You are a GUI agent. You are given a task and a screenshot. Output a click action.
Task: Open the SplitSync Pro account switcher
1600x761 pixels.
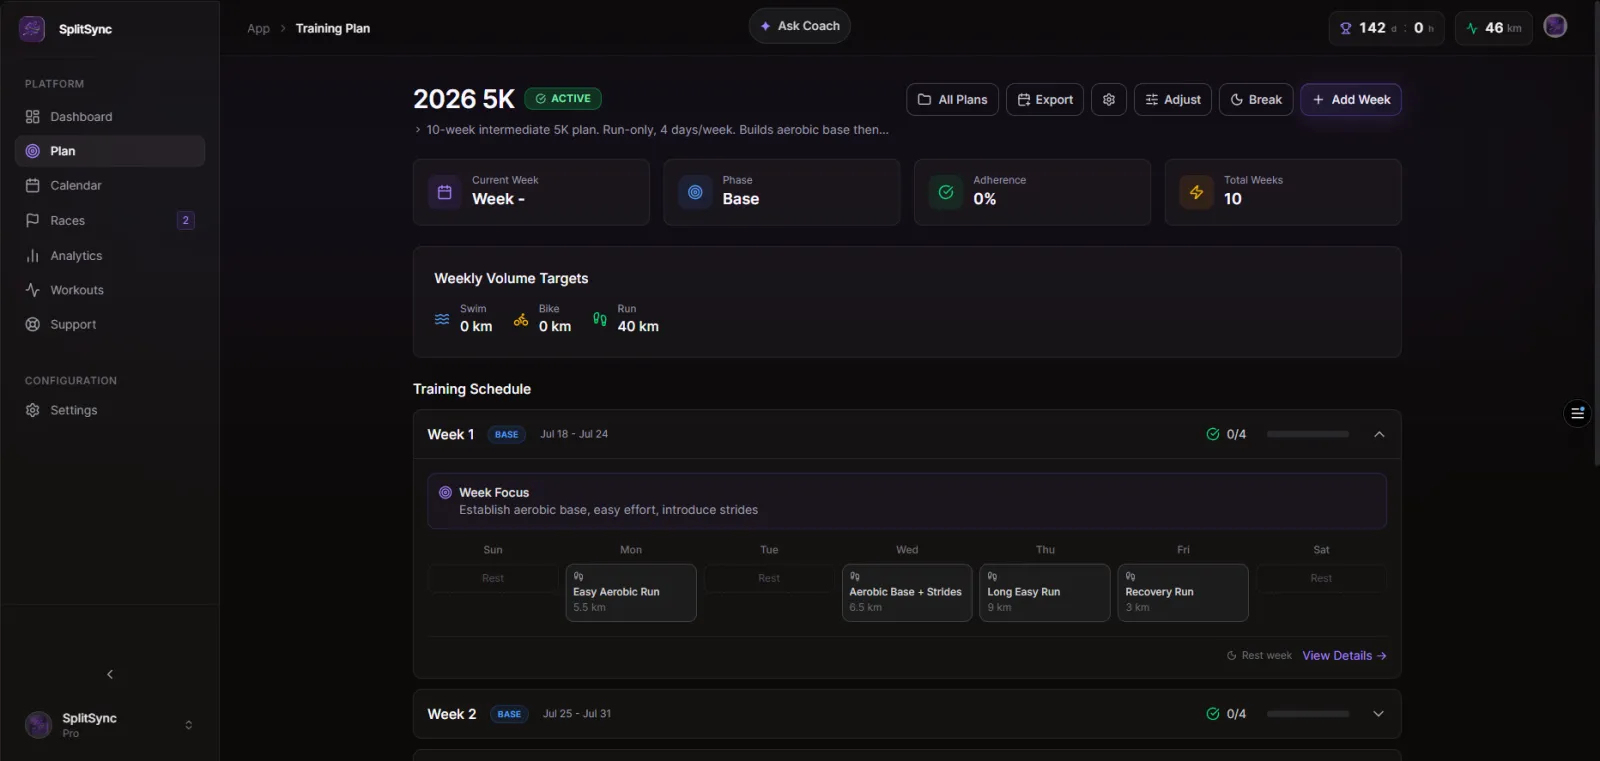click(x=110, y=725)
